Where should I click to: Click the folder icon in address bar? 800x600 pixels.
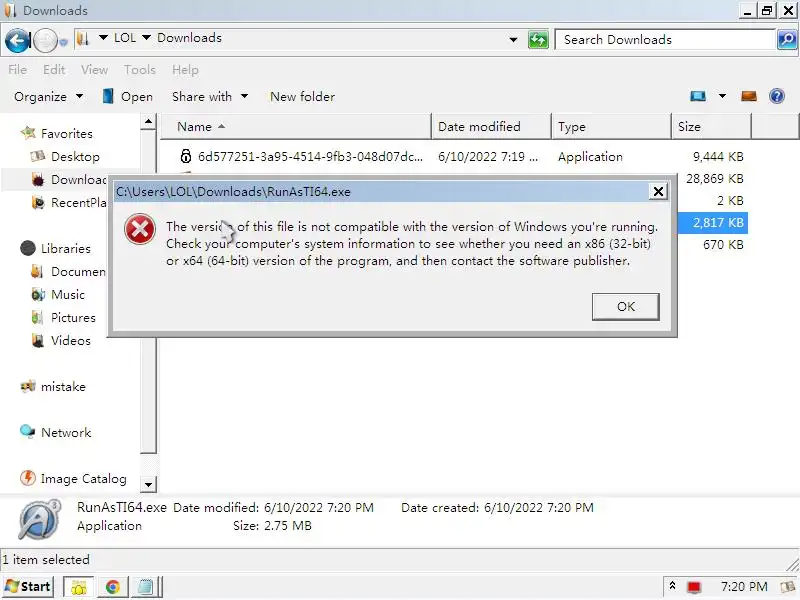point(83,38)
